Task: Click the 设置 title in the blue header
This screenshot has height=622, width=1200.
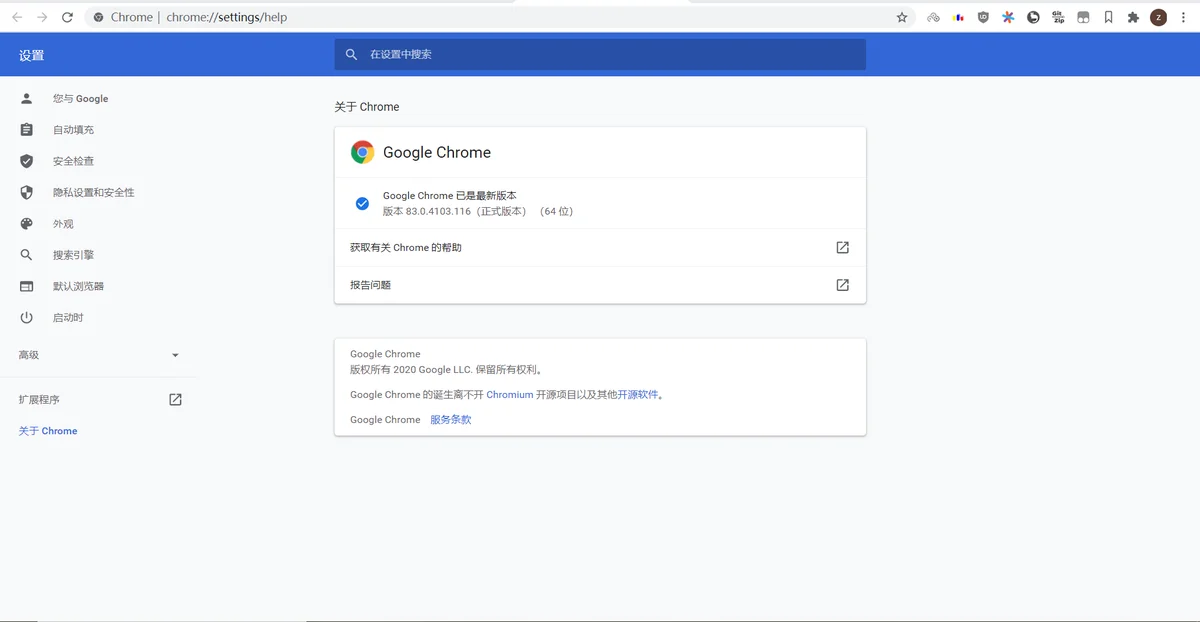Action: pyautogui.click(x=32, y=55)
